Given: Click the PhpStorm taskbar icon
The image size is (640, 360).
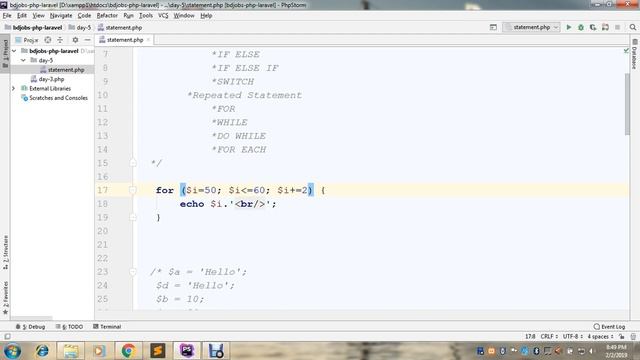Looking at the screenshot, I should (187, 351).
